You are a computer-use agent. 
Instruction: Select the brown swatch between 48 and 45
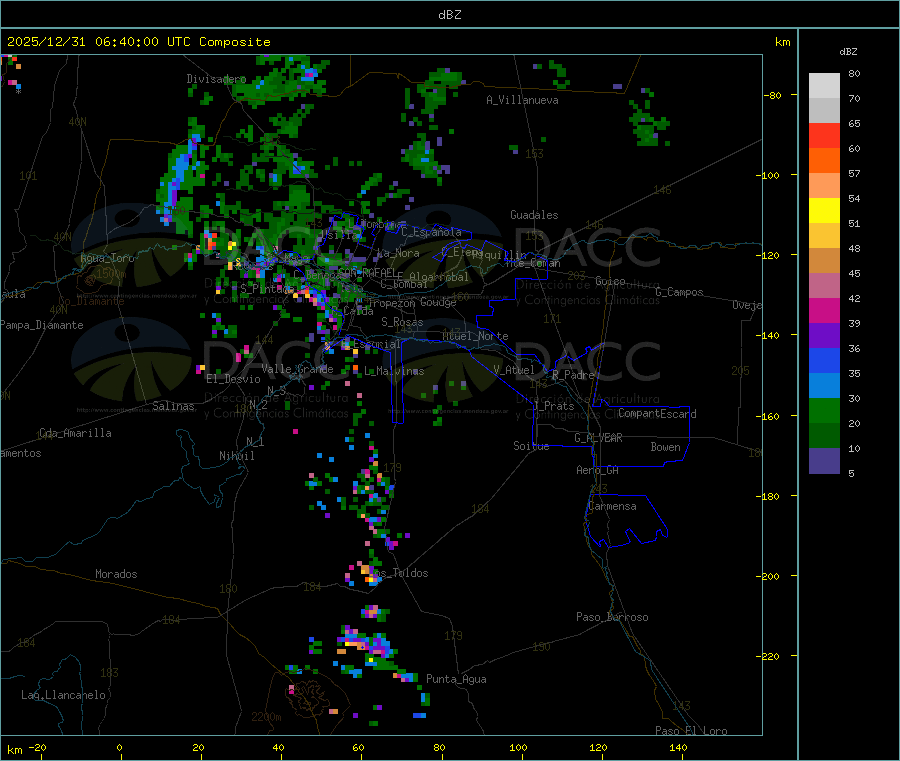tap(824, 261)
